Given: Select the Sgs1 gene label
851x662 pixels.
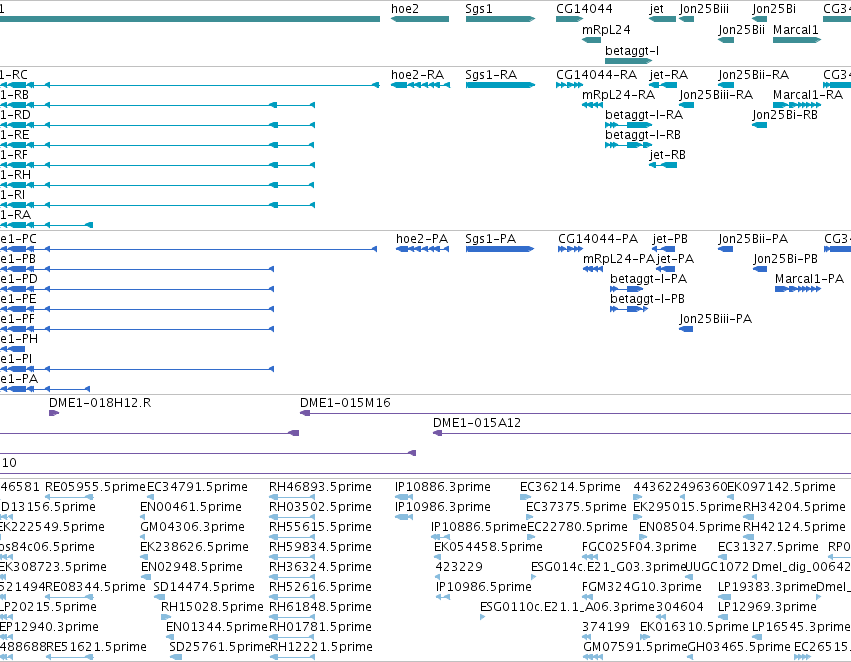Looking at the screenshot, I should pos(479,9).
